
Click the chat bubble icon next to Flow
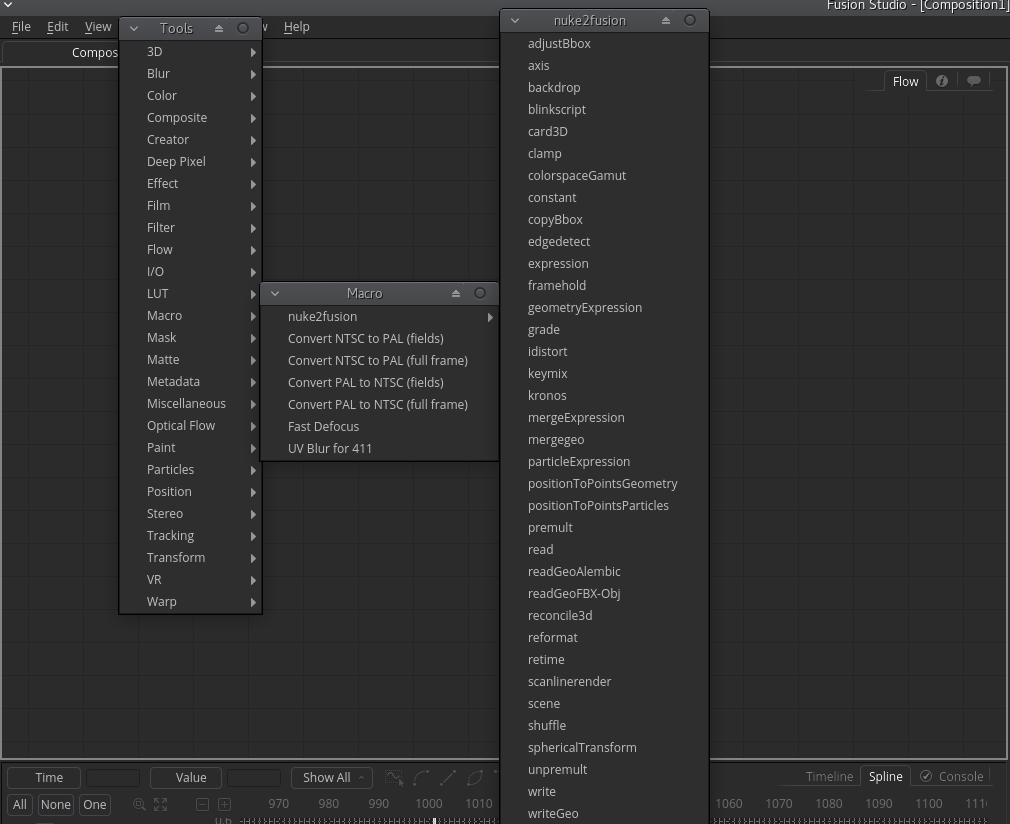974,81
